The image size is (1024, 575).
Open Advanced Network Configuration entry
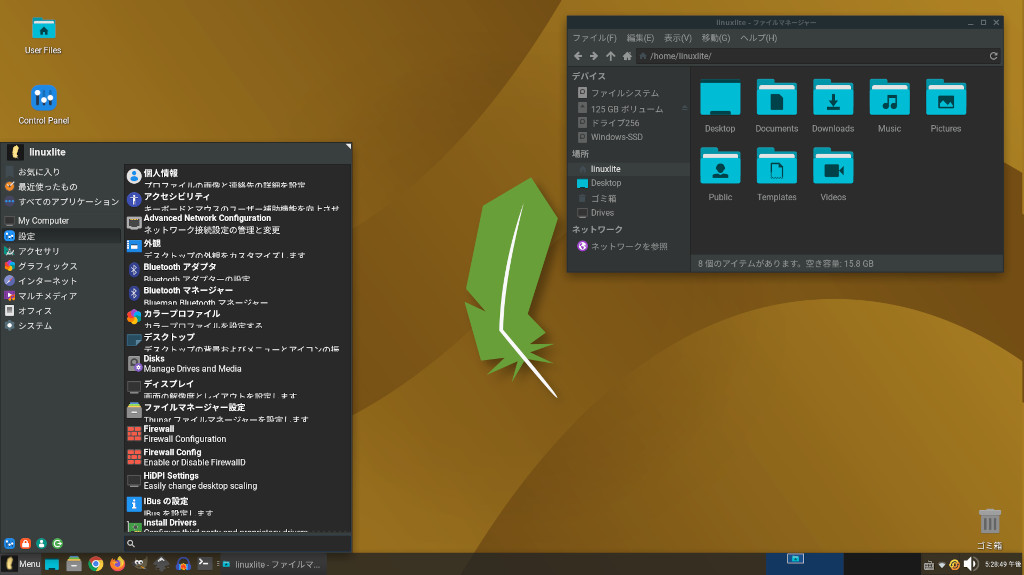(238, 224)
